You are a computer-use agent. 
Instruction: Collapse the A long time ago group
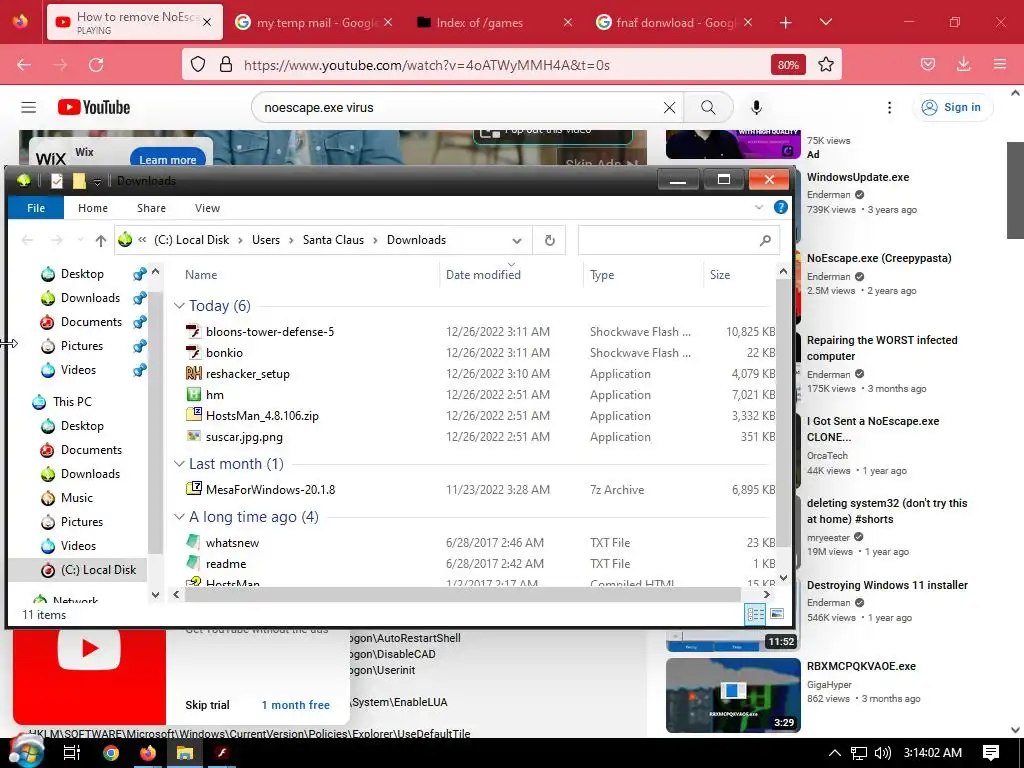coord(179,517)
